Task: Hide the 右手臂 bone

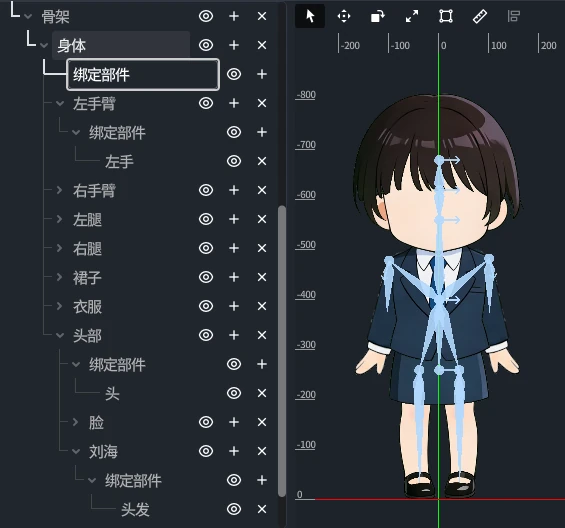Action: (x=206, y=190)
